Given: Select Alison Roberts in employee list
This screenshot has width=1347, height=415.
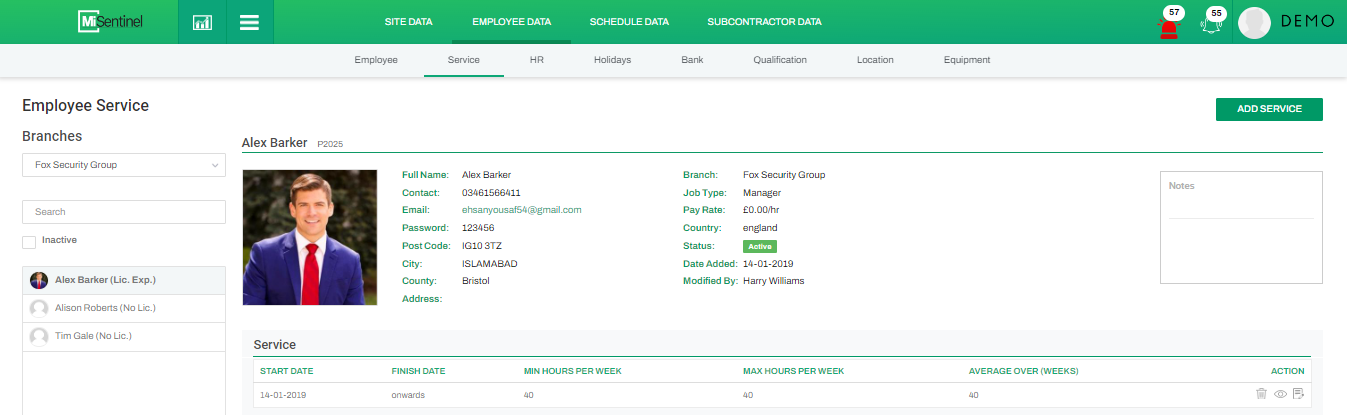Looking at the screenshot, I should (x=105, y=308).
